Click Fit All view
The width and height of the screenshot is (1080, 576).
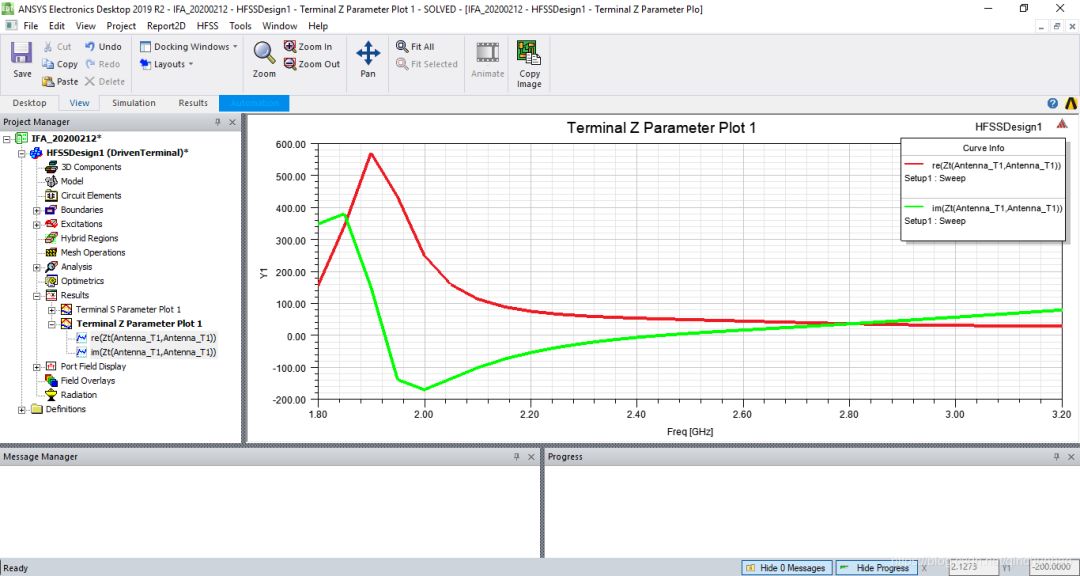coord(415,47)
